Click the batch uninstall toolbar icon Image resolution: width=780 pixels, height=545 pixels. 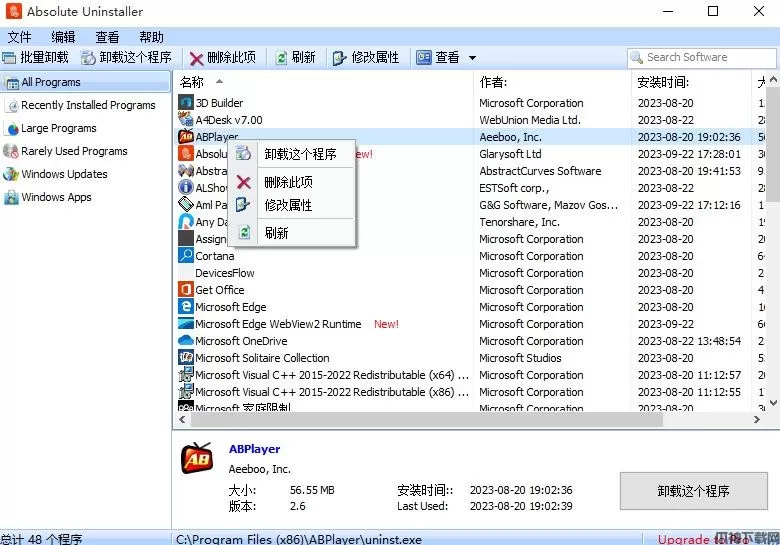pyautogui.click(x=9, y=58)
